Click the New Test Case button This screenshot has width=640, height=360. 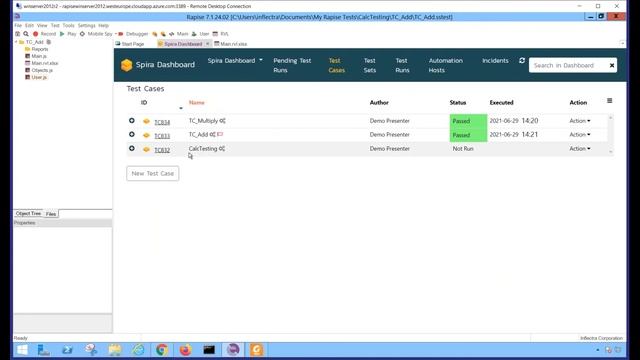point(152,173)
